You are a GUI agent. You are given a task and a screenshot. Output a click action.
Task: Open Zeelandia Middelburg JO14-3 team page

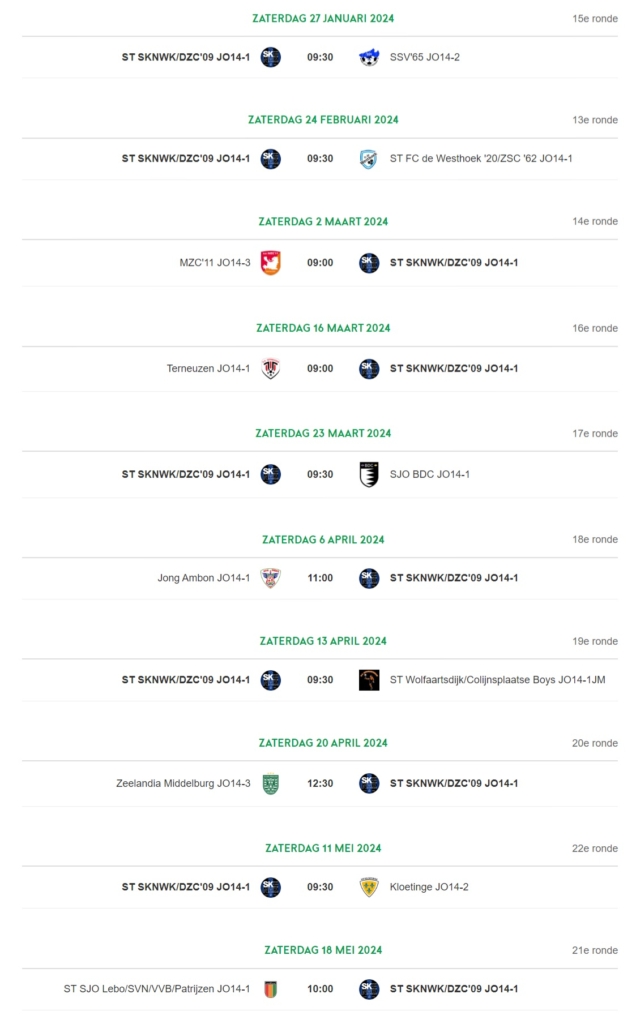coord(183,784)
